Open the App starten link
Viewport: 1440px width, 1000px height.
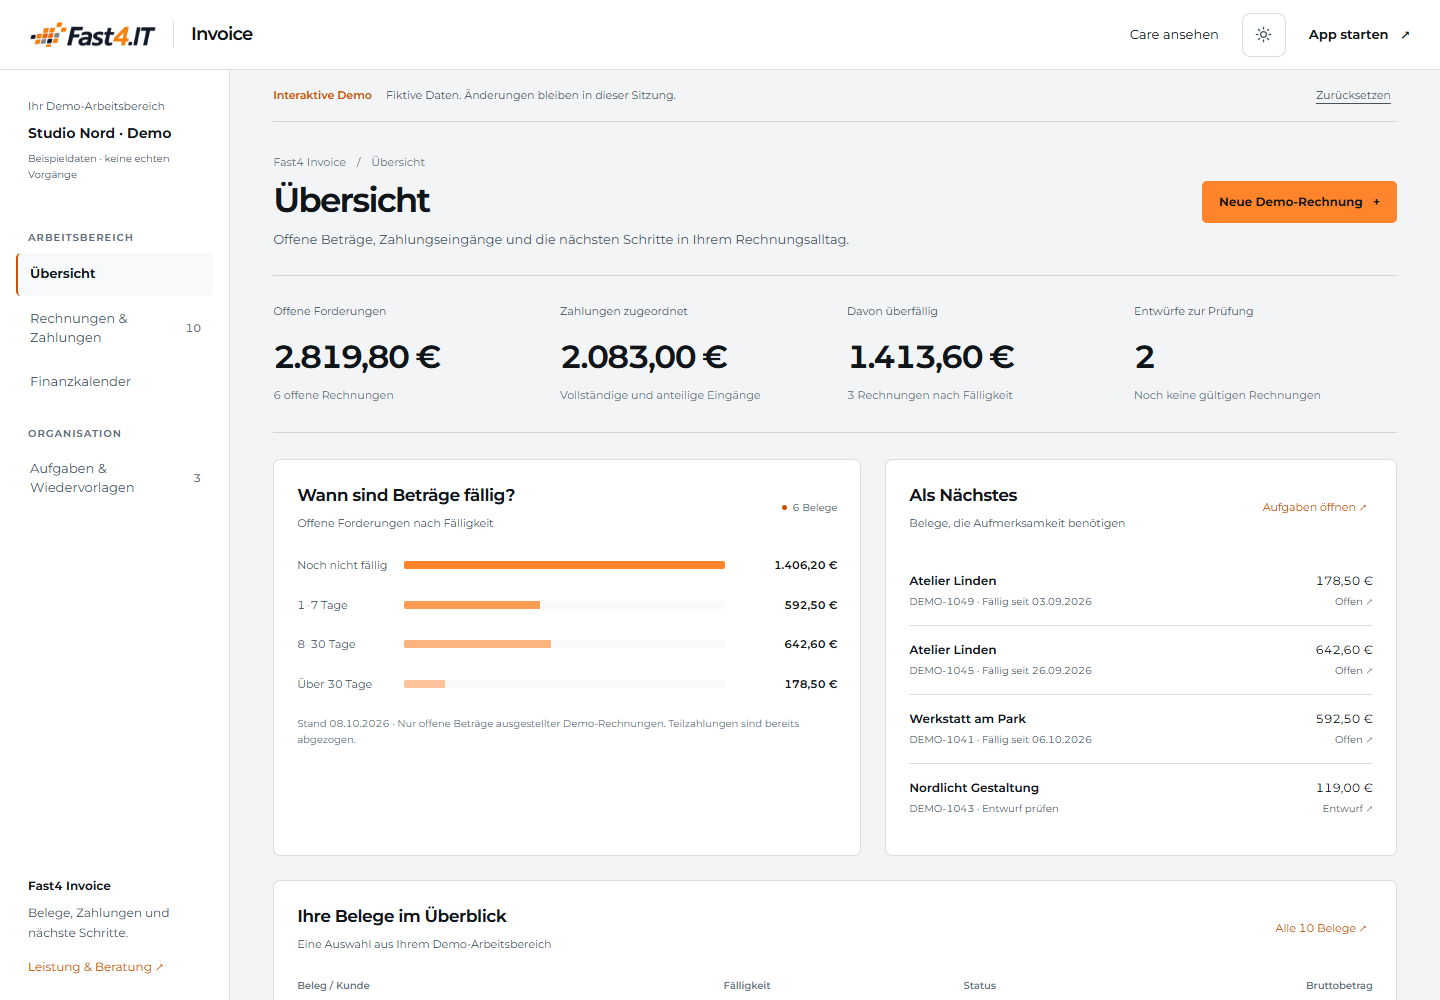point(1359,35)
